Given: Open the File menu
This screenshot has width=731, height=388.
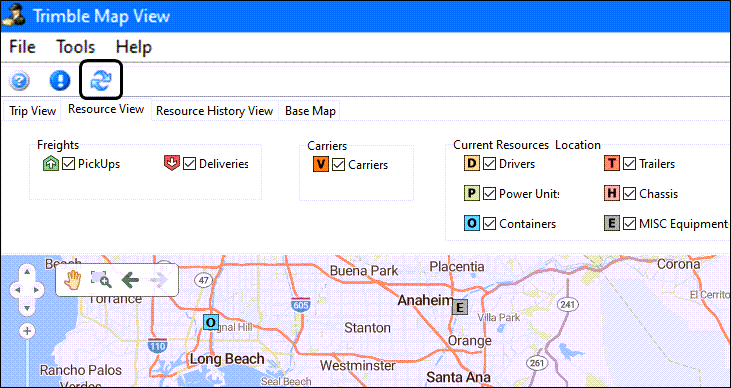Looking at the screenshot, I should tap(22, 47).
